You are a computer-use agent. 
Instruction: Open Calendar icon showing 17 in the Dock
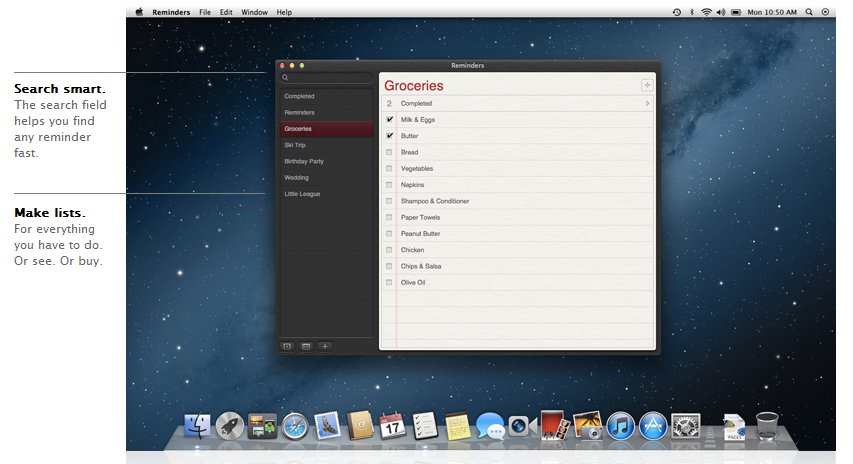click(392, 426)
